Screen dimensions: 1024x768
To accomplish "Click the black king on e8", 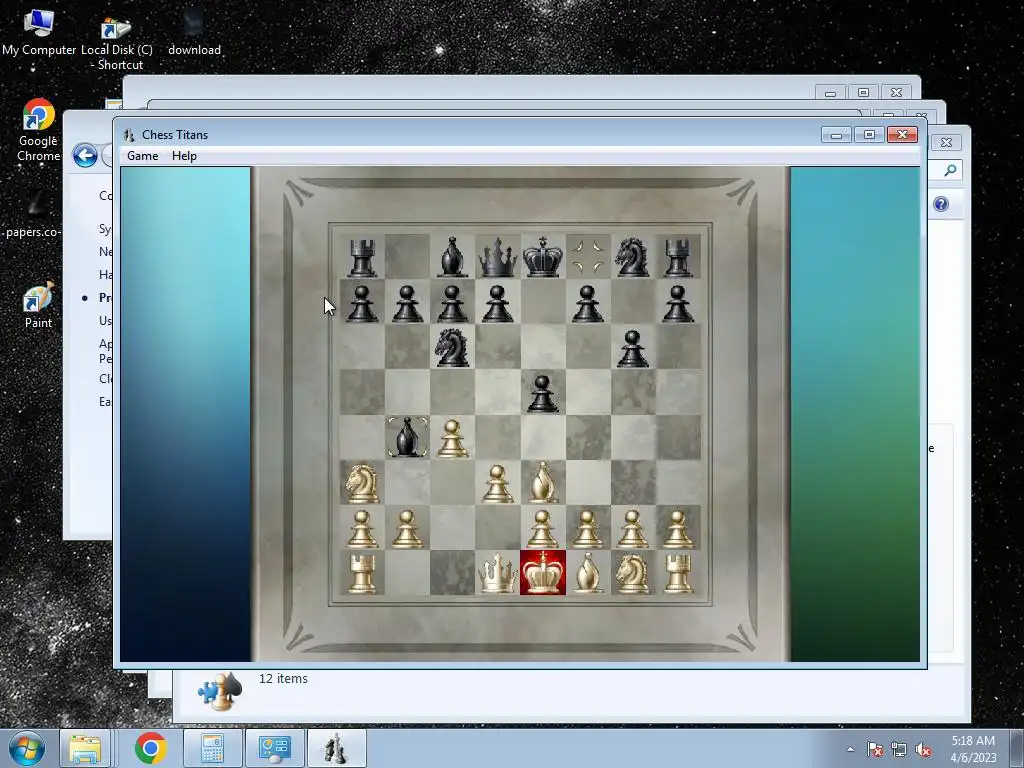I will [543, 257].
